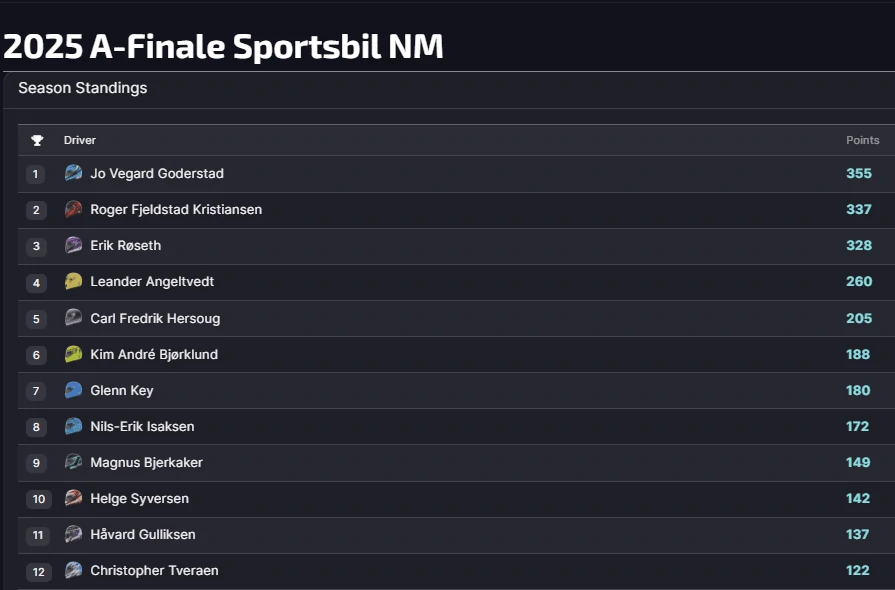Click Helge Syversen's helmet icon
Screen dimensions: 895x590
tap(73, 498)
